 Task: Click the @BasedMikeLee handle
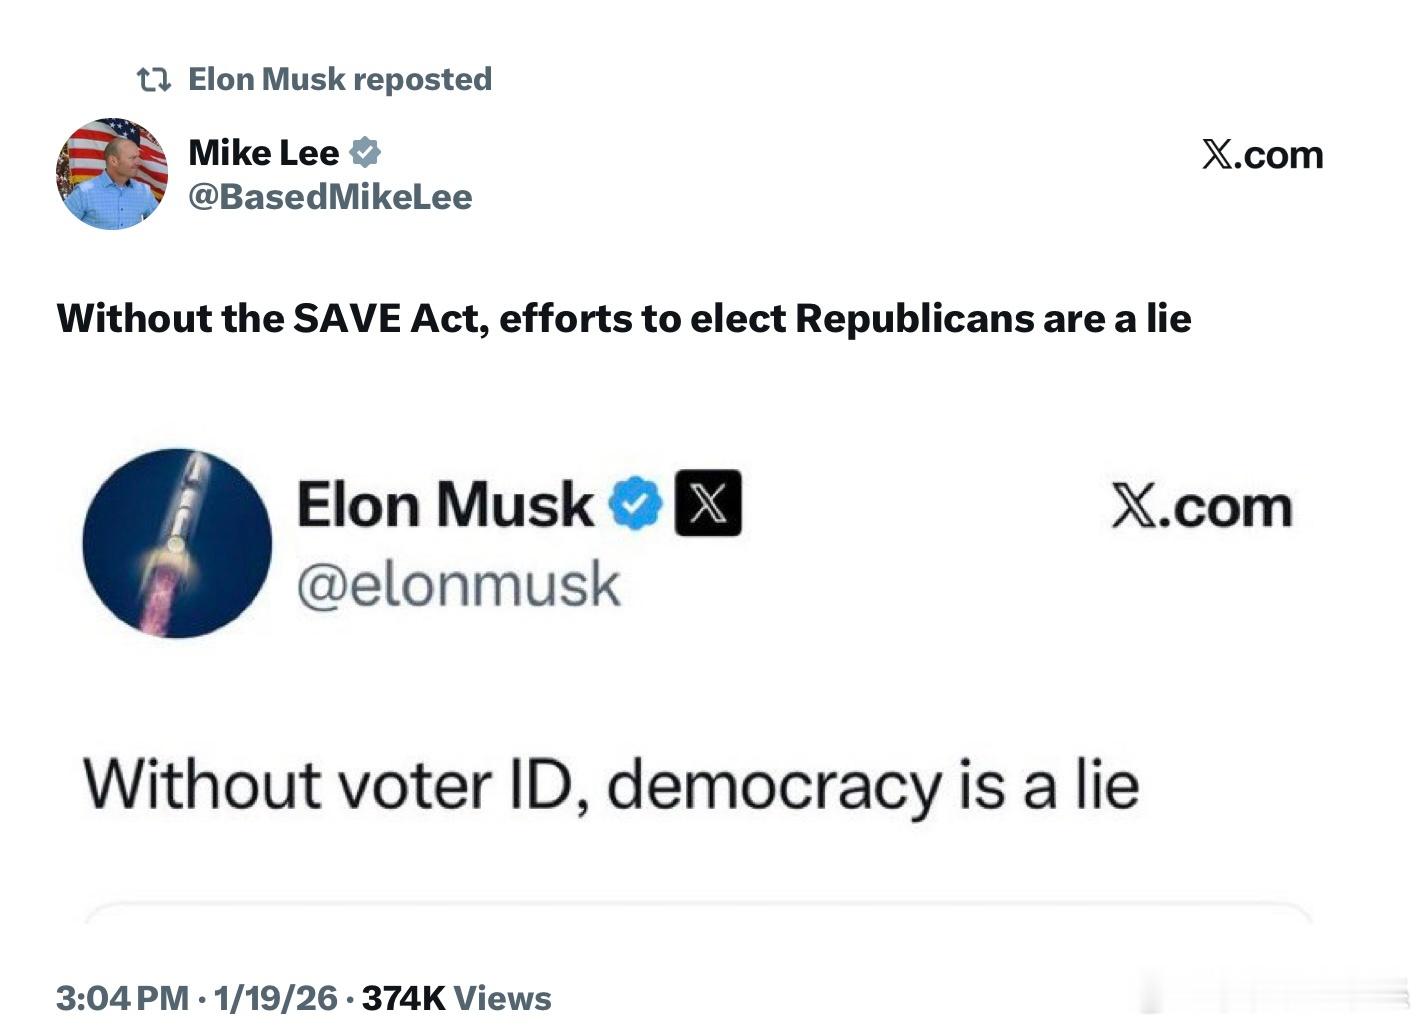click(331, 197)
